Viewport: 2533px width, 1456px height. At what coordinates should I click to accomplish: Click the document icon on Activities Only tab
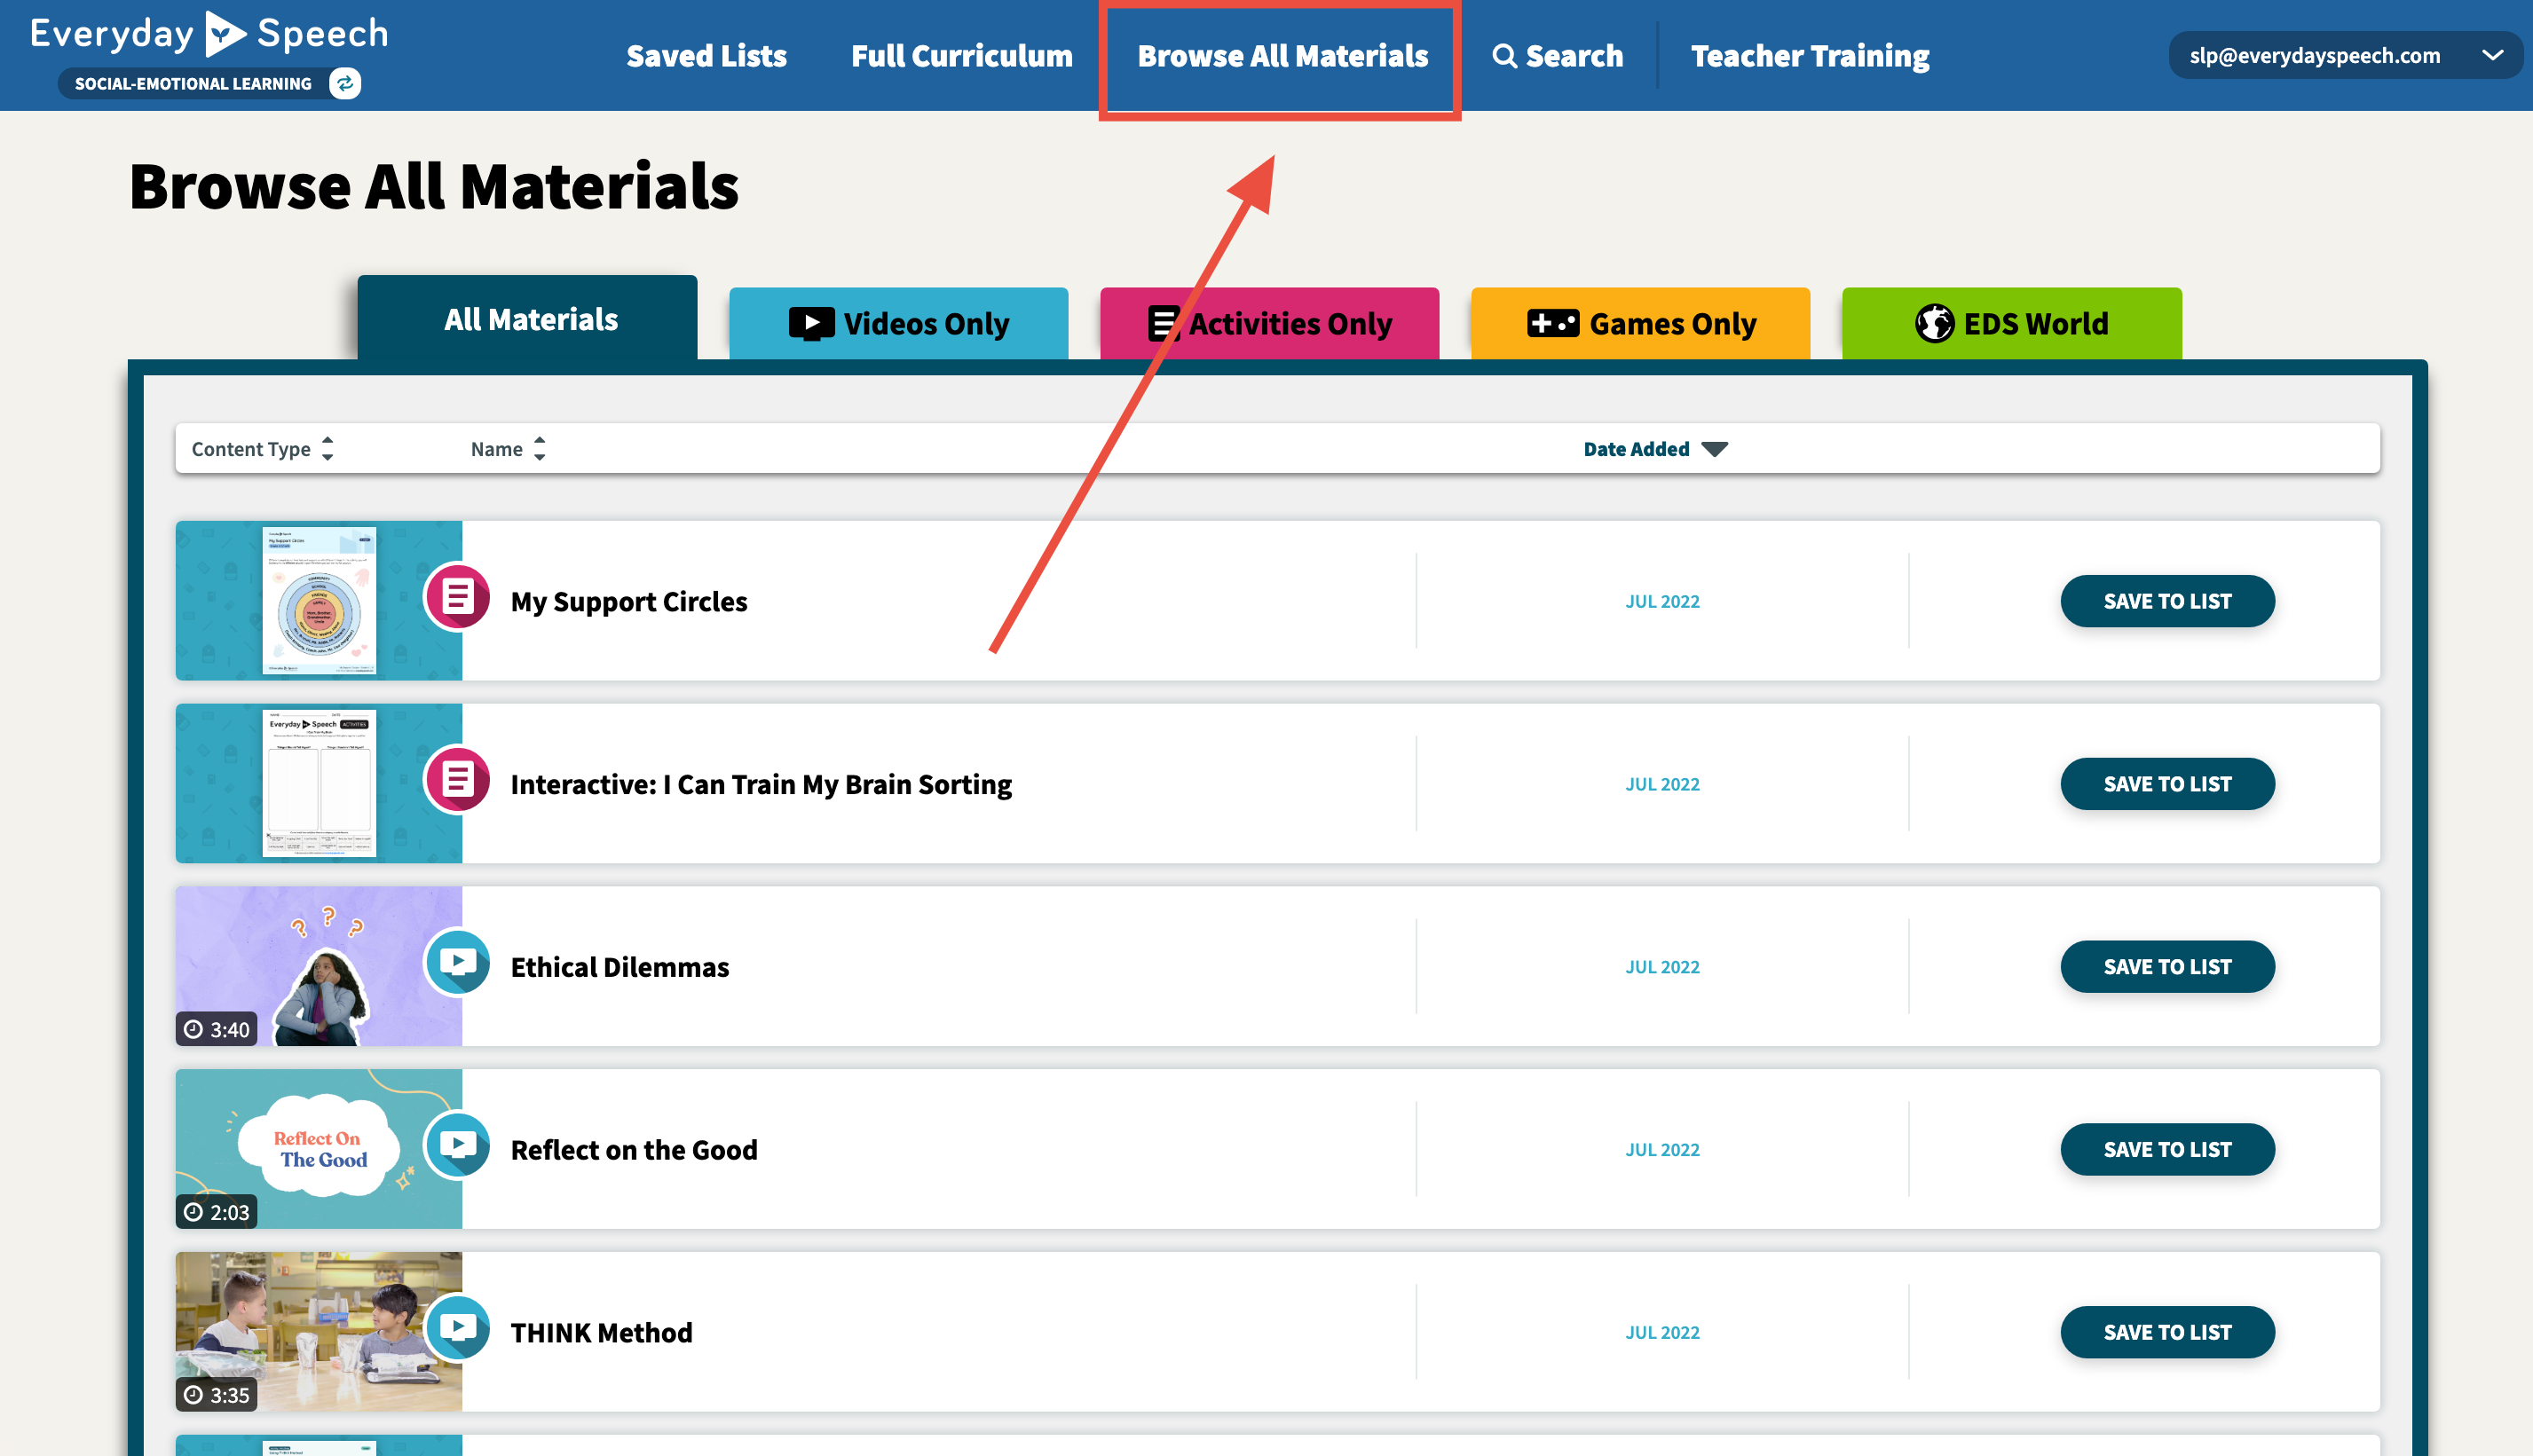tap(1163, 324)
